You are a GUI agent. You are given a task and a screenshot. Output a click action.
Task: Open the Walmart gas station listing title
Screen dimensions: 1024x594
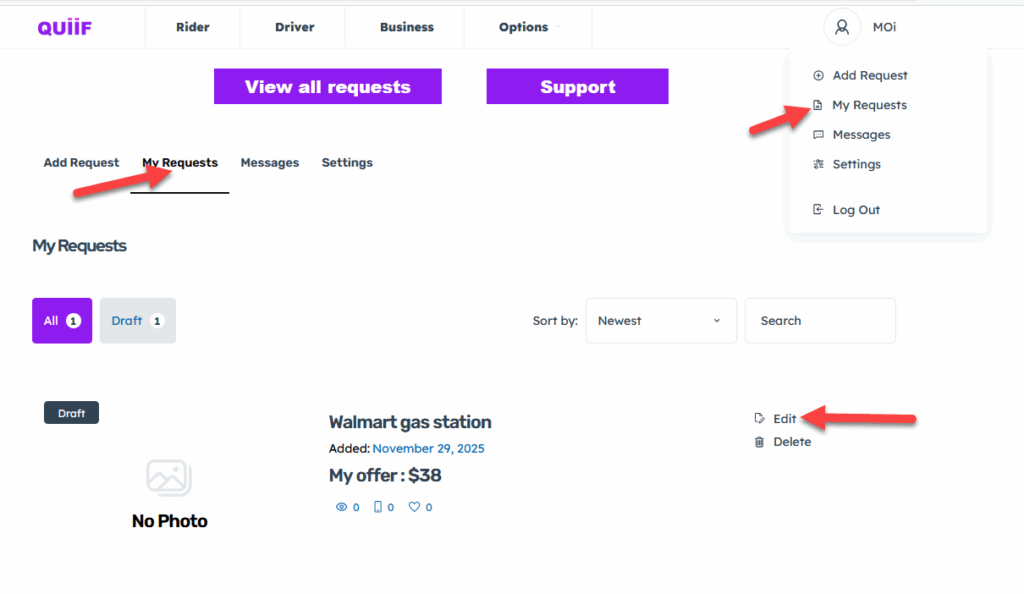410,422
